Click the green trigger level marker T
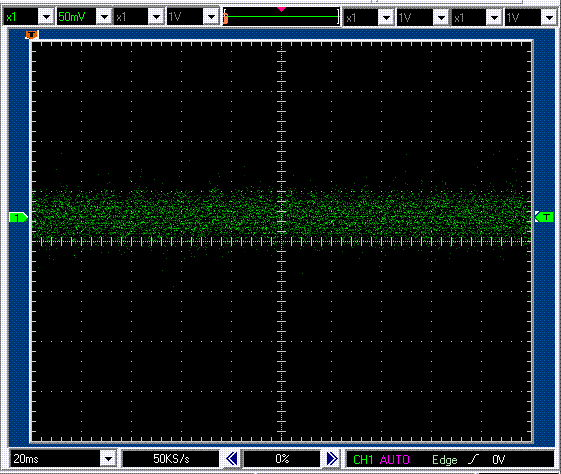 click(544, 217)
